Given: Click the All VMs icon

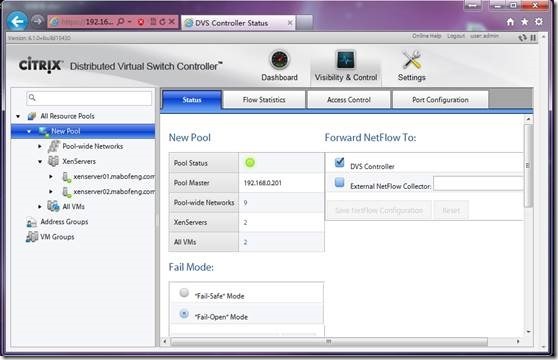Looking at the screenshot, I should coord(53,206).
